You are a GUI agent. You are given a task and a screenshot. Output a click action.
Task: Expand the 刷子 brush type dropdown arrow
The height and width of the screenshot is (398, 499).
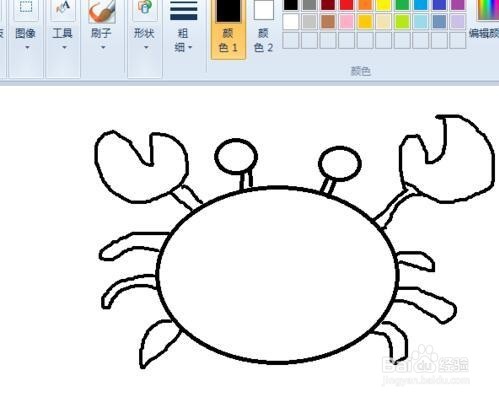click(103, 47)
